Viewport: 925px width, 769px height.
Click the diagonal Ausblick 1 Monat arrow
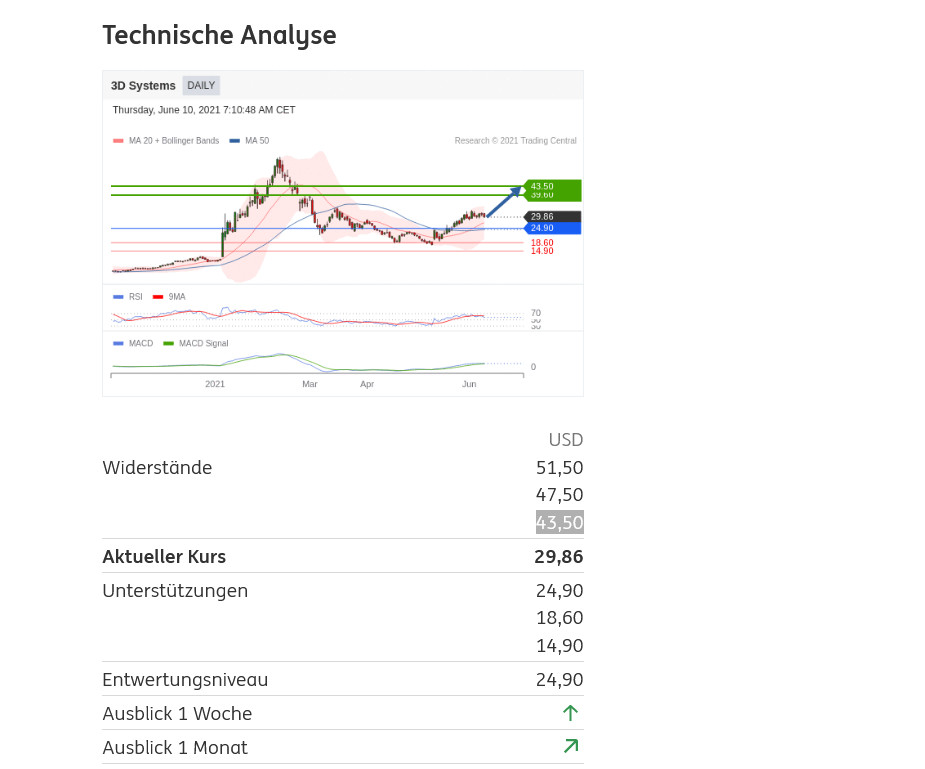[571, 746]
